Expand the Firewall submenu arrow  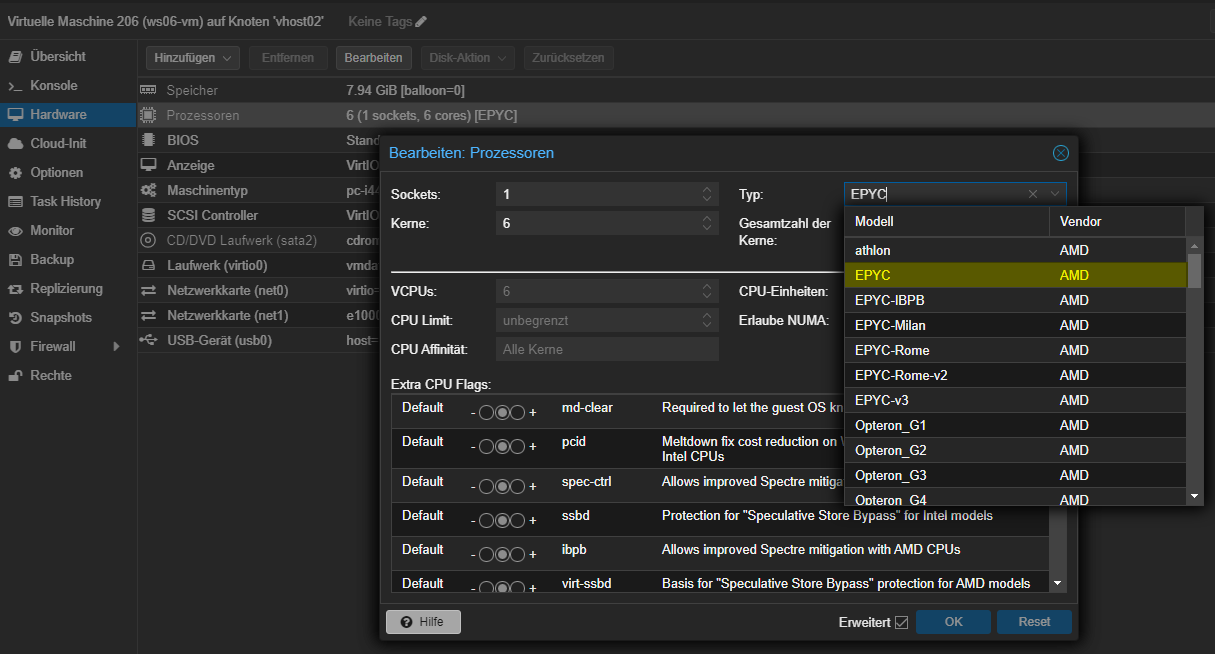tap(116, 346)
